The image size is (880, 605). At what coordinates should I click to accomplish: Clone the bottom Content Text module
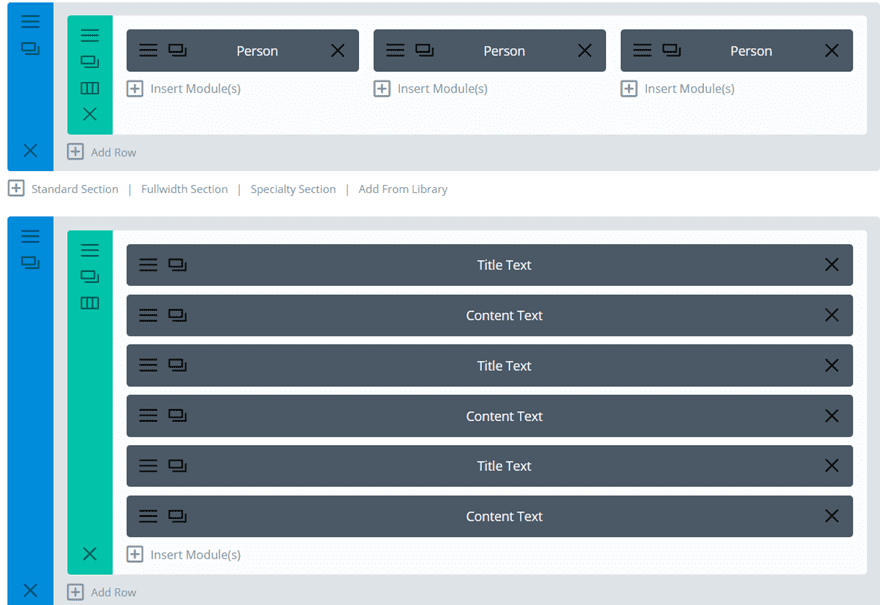177,516
